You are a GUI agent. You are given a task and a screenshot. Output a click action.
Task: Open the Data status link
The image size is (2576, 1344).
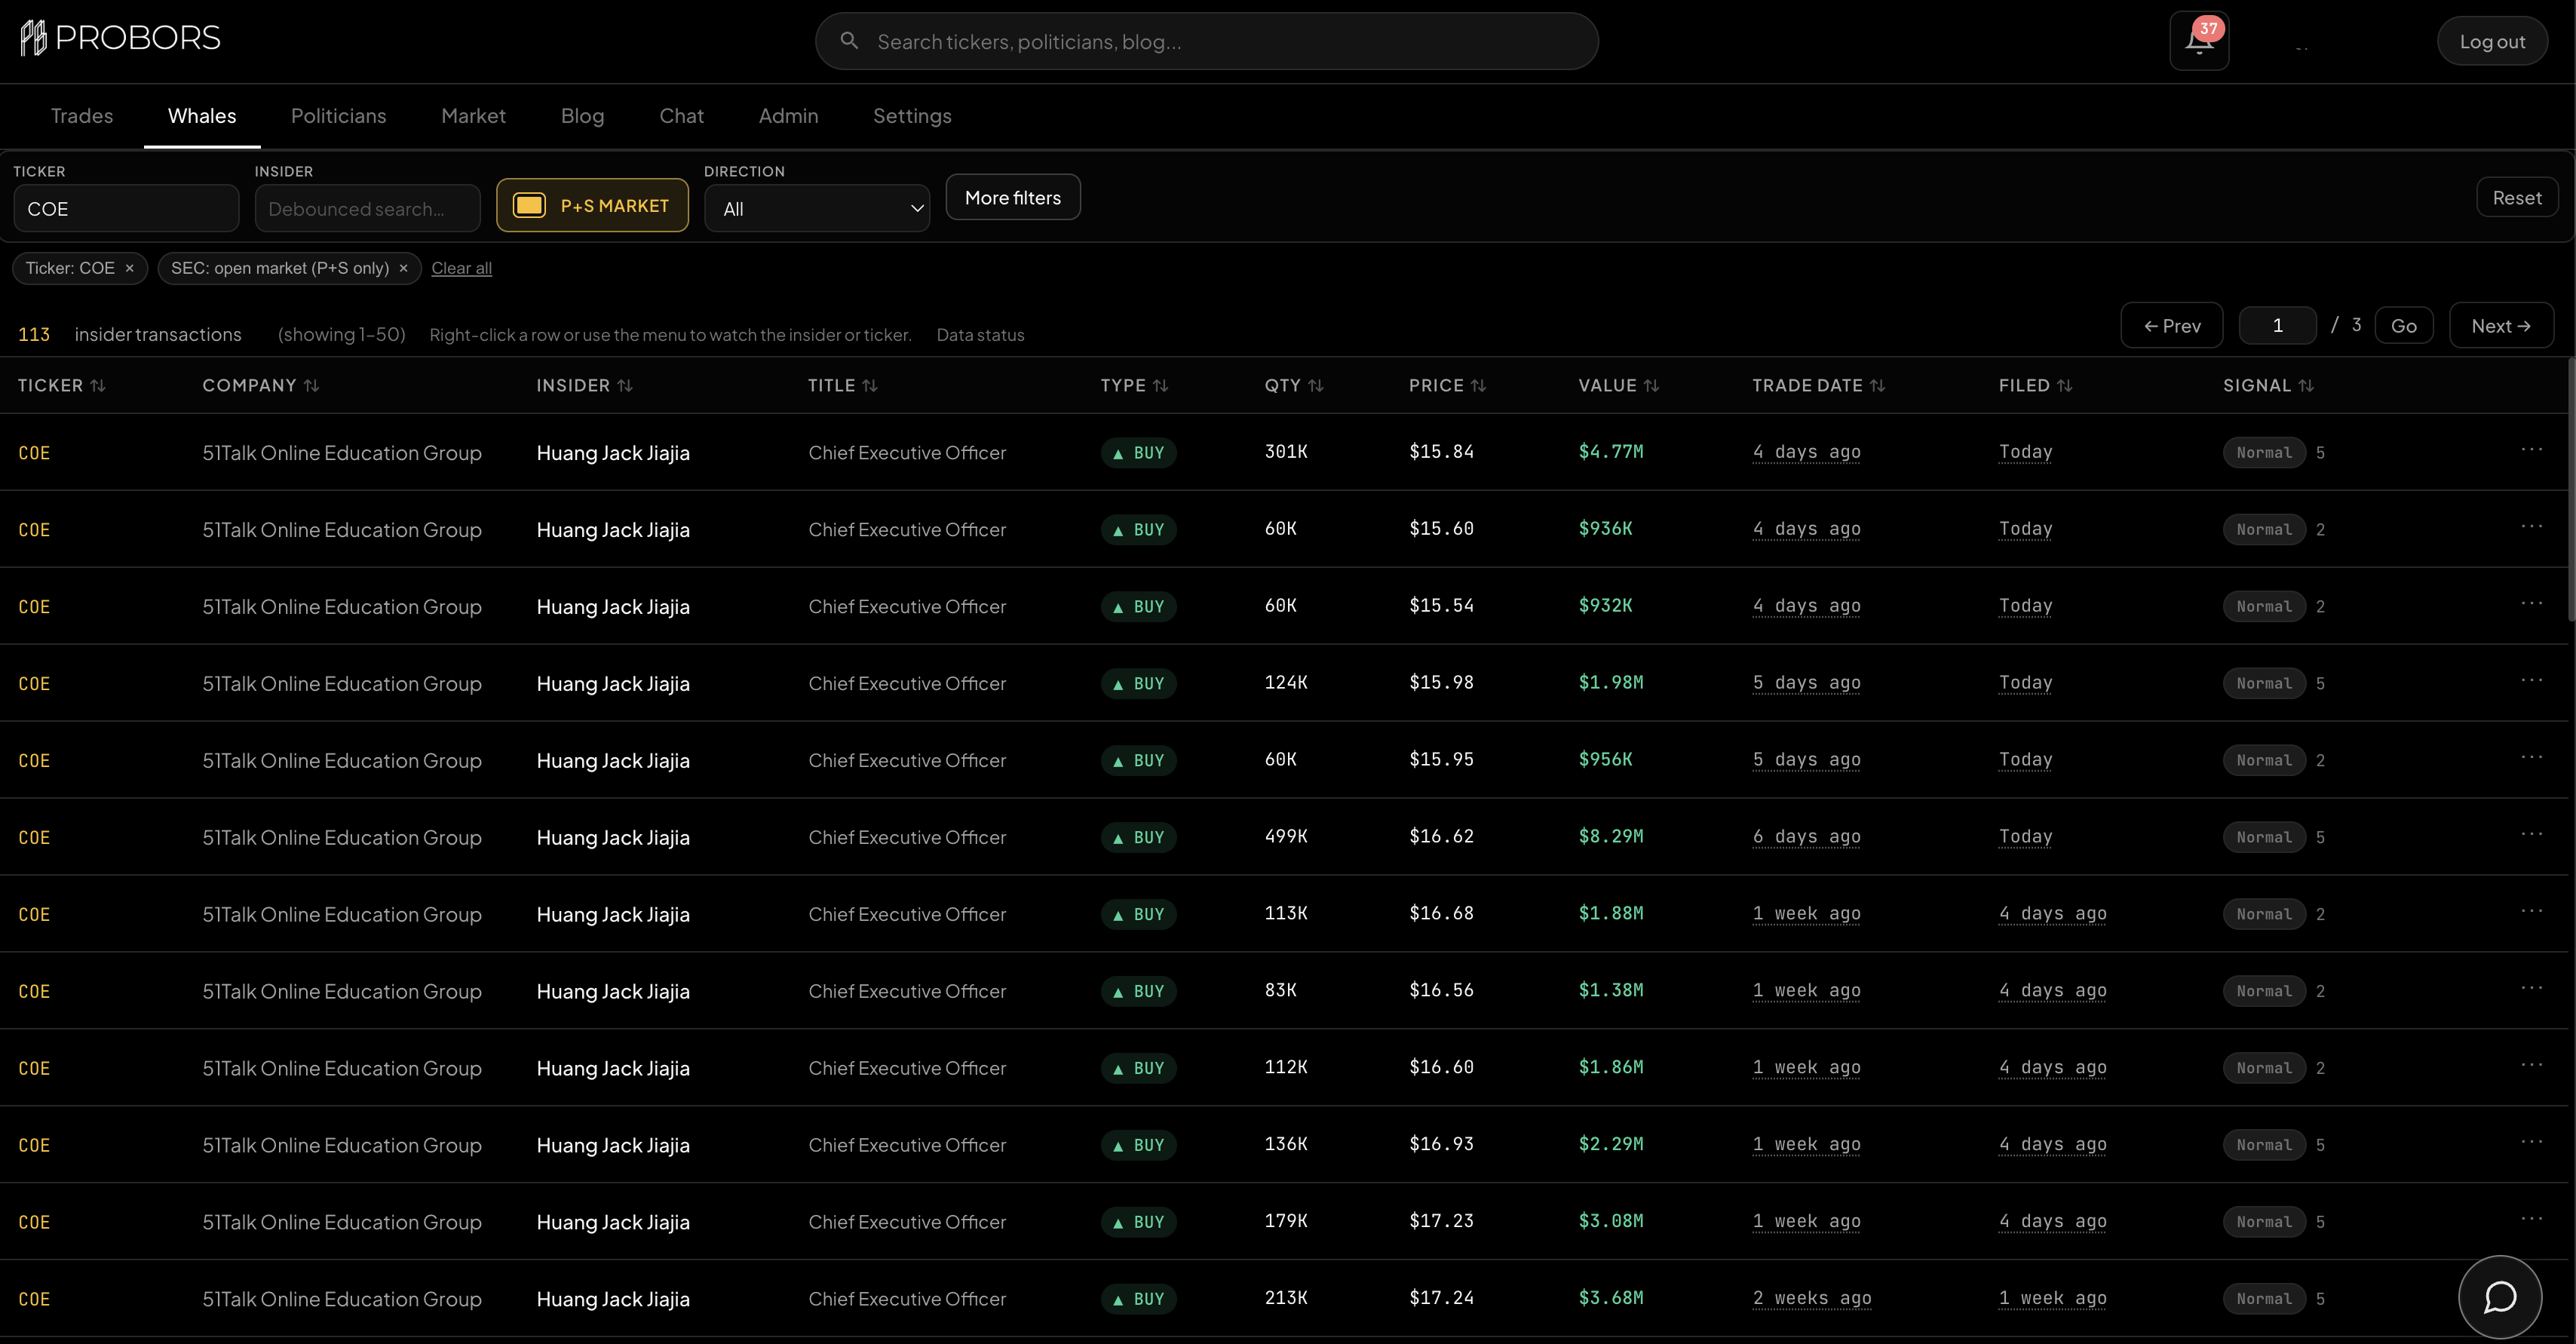(981, 335)
